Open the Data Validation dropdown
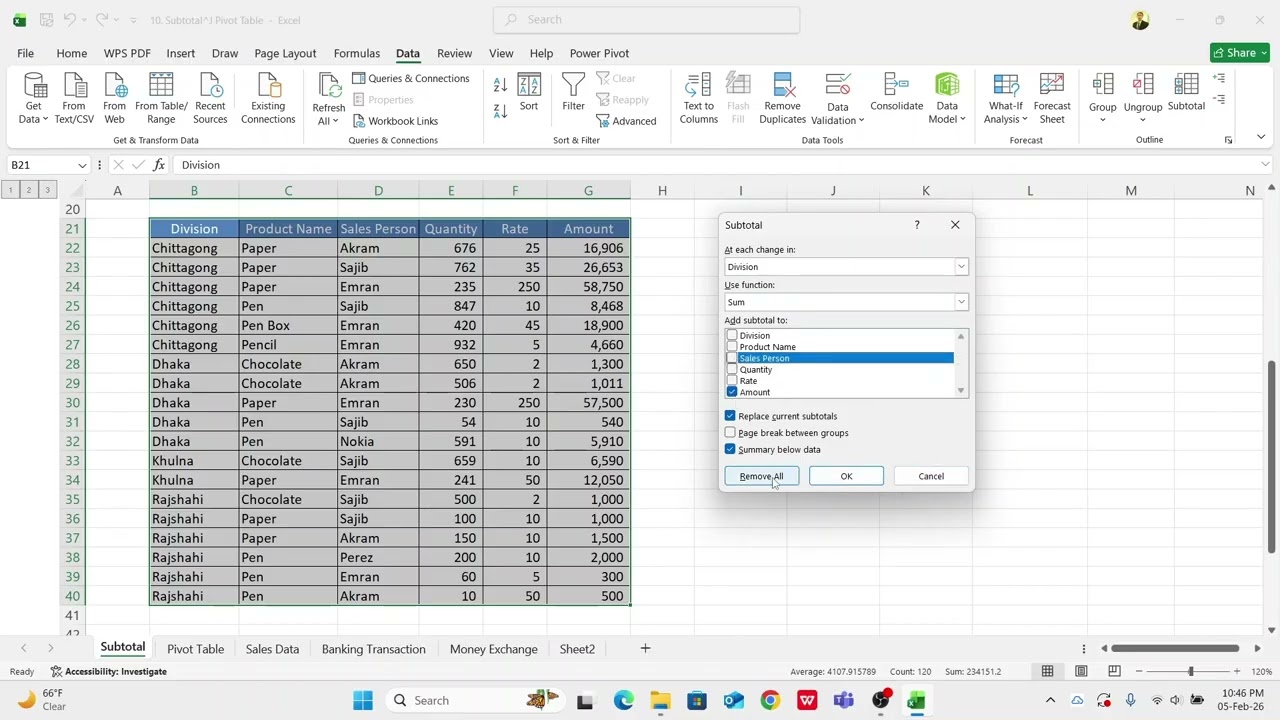Viewport: 1280px width, 720px height. [x=838, y=99]
